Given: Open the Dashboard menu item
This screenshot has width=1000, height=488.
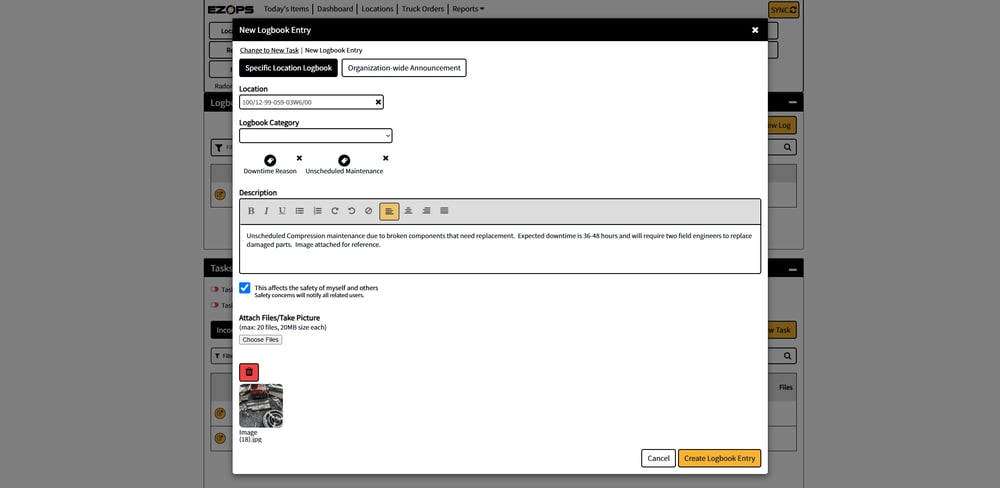Looking at the screenshot, I should [x=335, y=9].
